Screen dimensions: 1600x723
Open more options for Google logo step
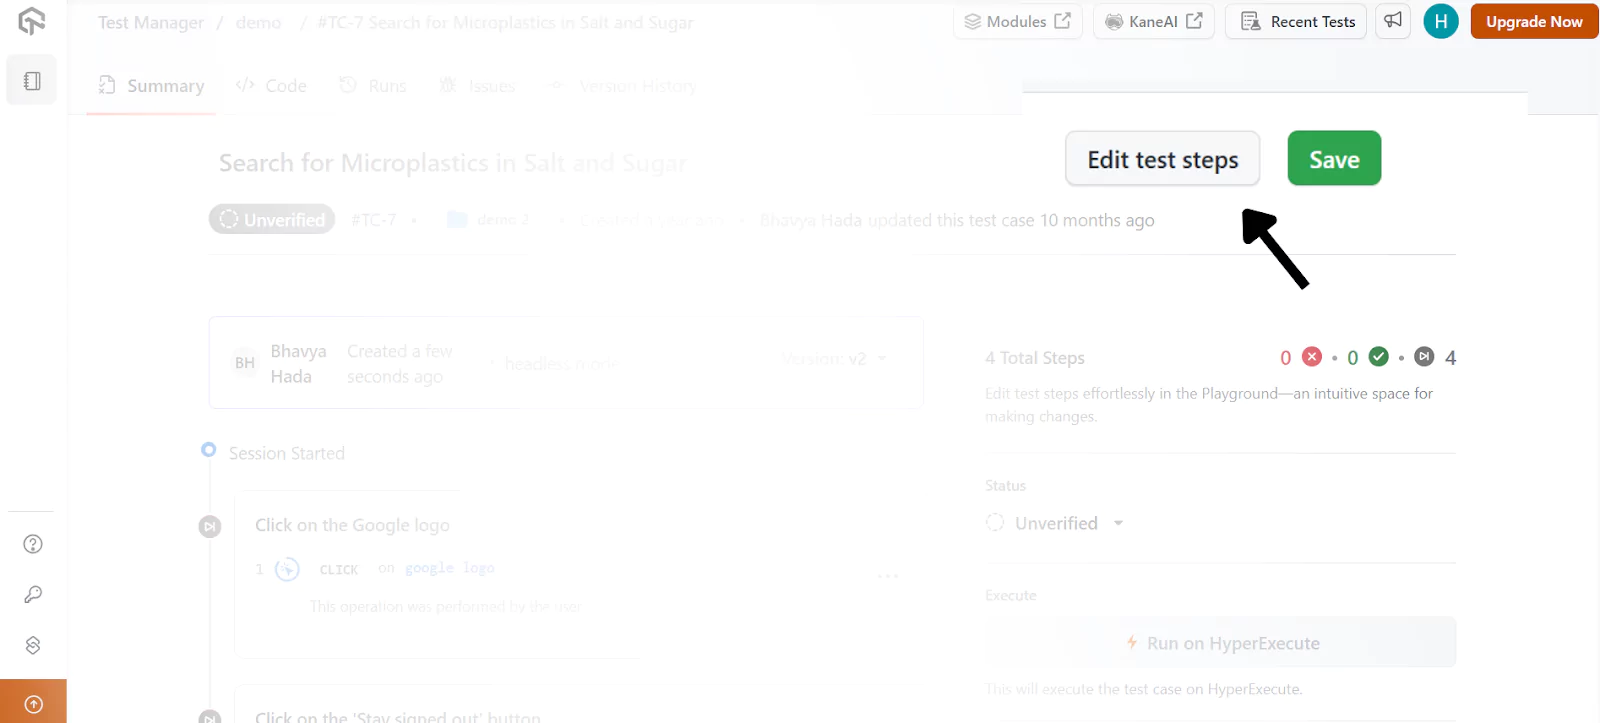point(888,576)
